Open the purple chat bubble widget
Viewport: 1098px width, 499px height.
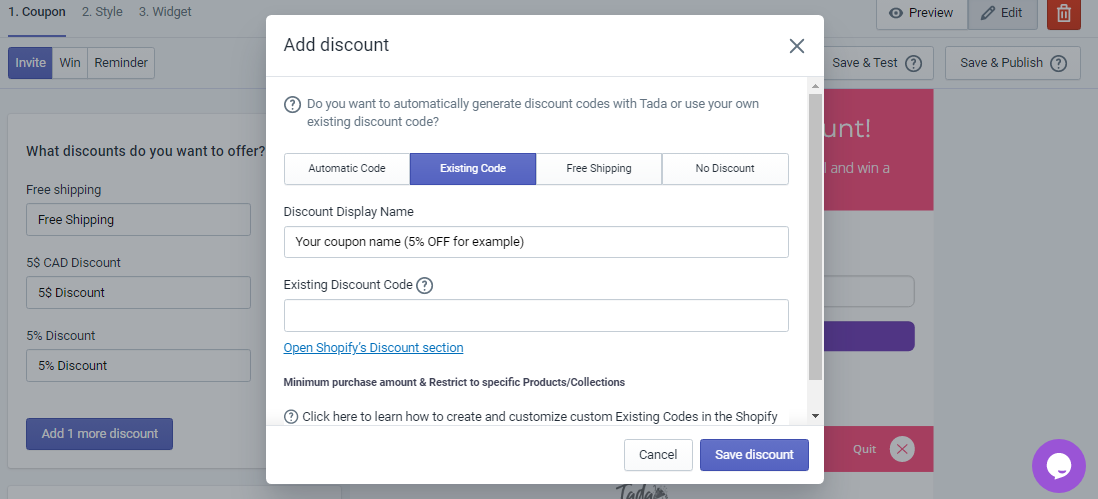1059,465
